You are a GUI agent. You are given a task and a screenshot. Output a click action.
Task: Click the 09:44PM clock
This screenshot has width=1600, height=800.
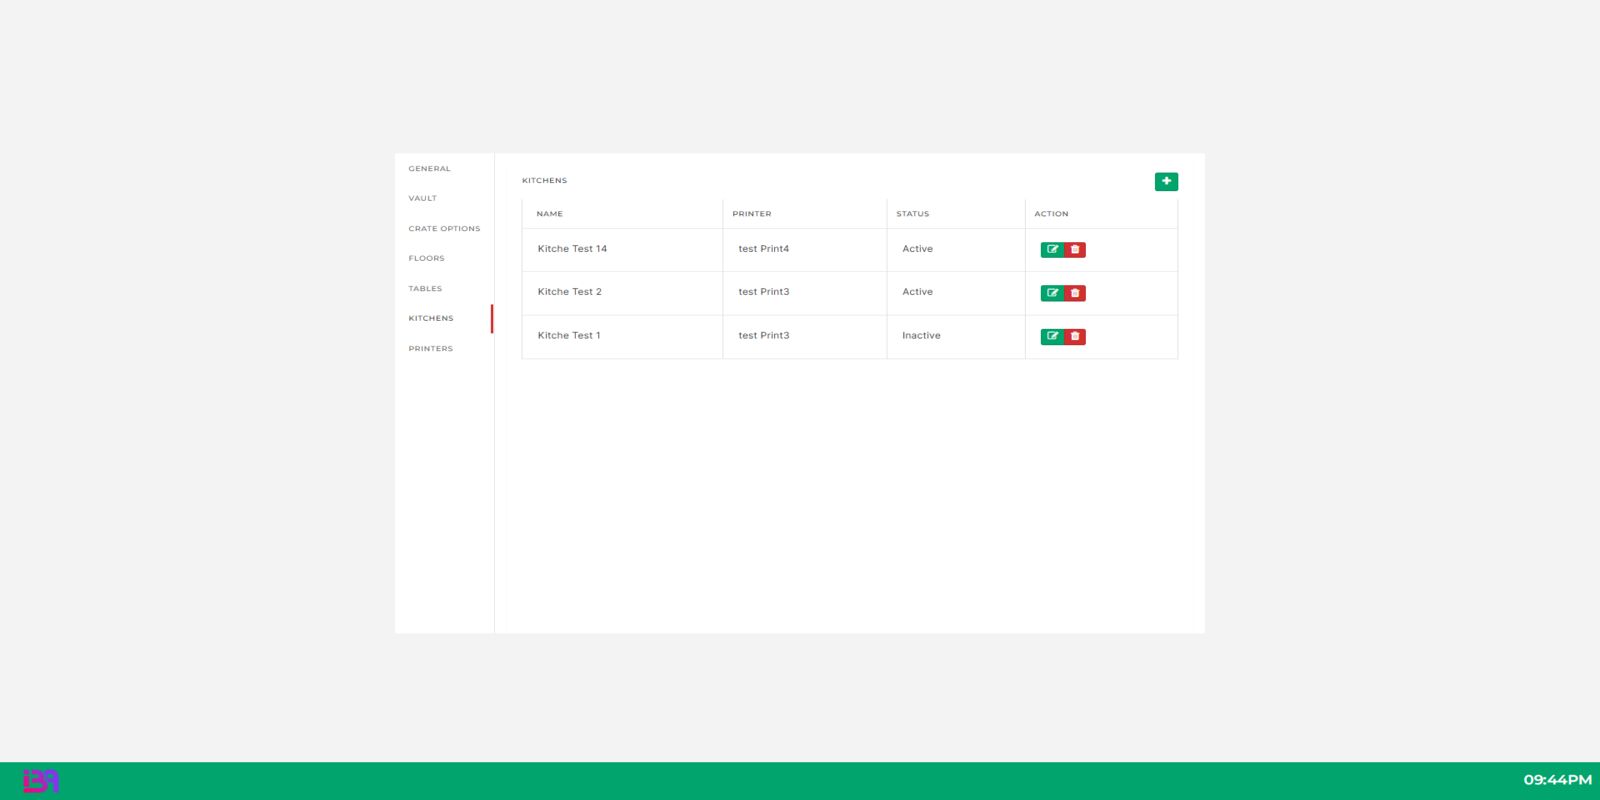coord(1557,780)
